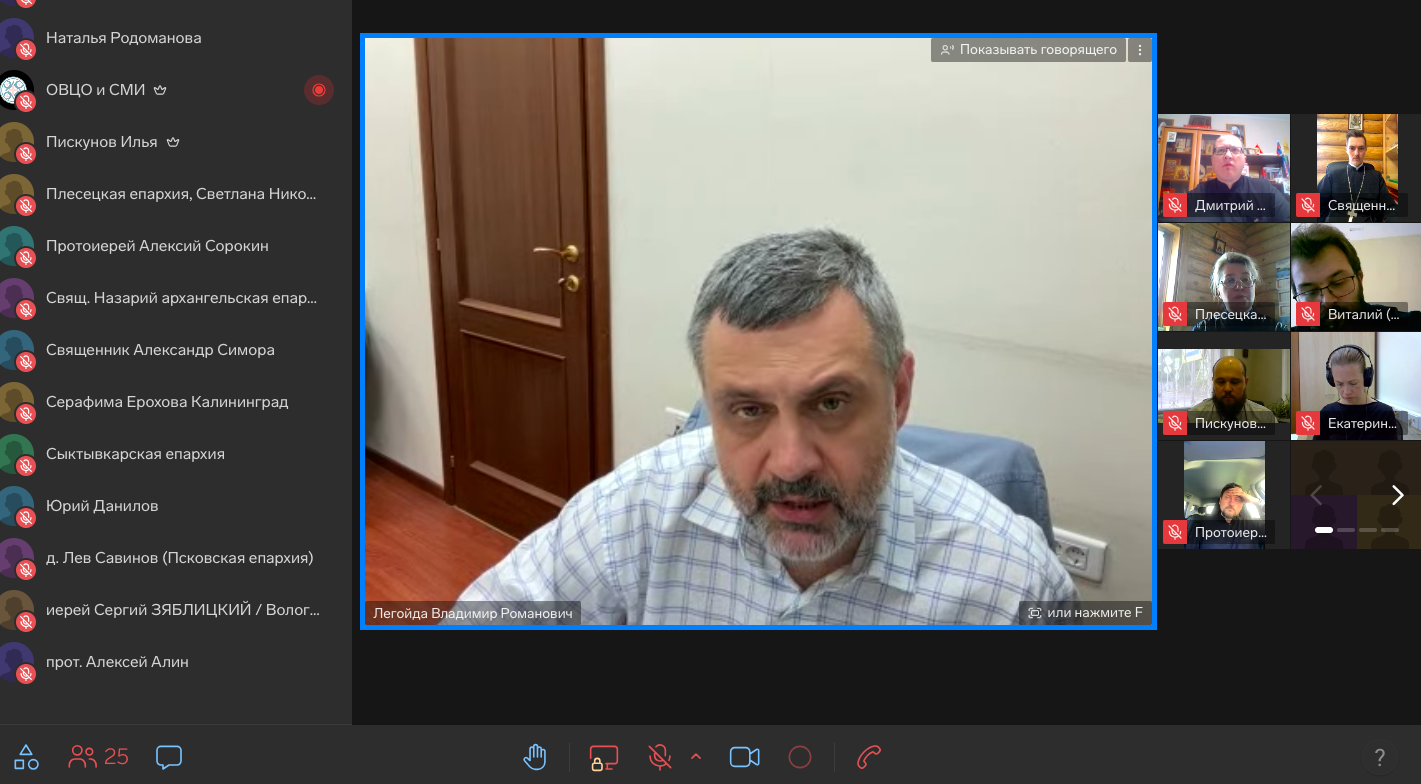Open the three-dot menu on the main video
Image resolution: width=1421 pixels, height=784 pixels.
click(x=1140, y=49)
